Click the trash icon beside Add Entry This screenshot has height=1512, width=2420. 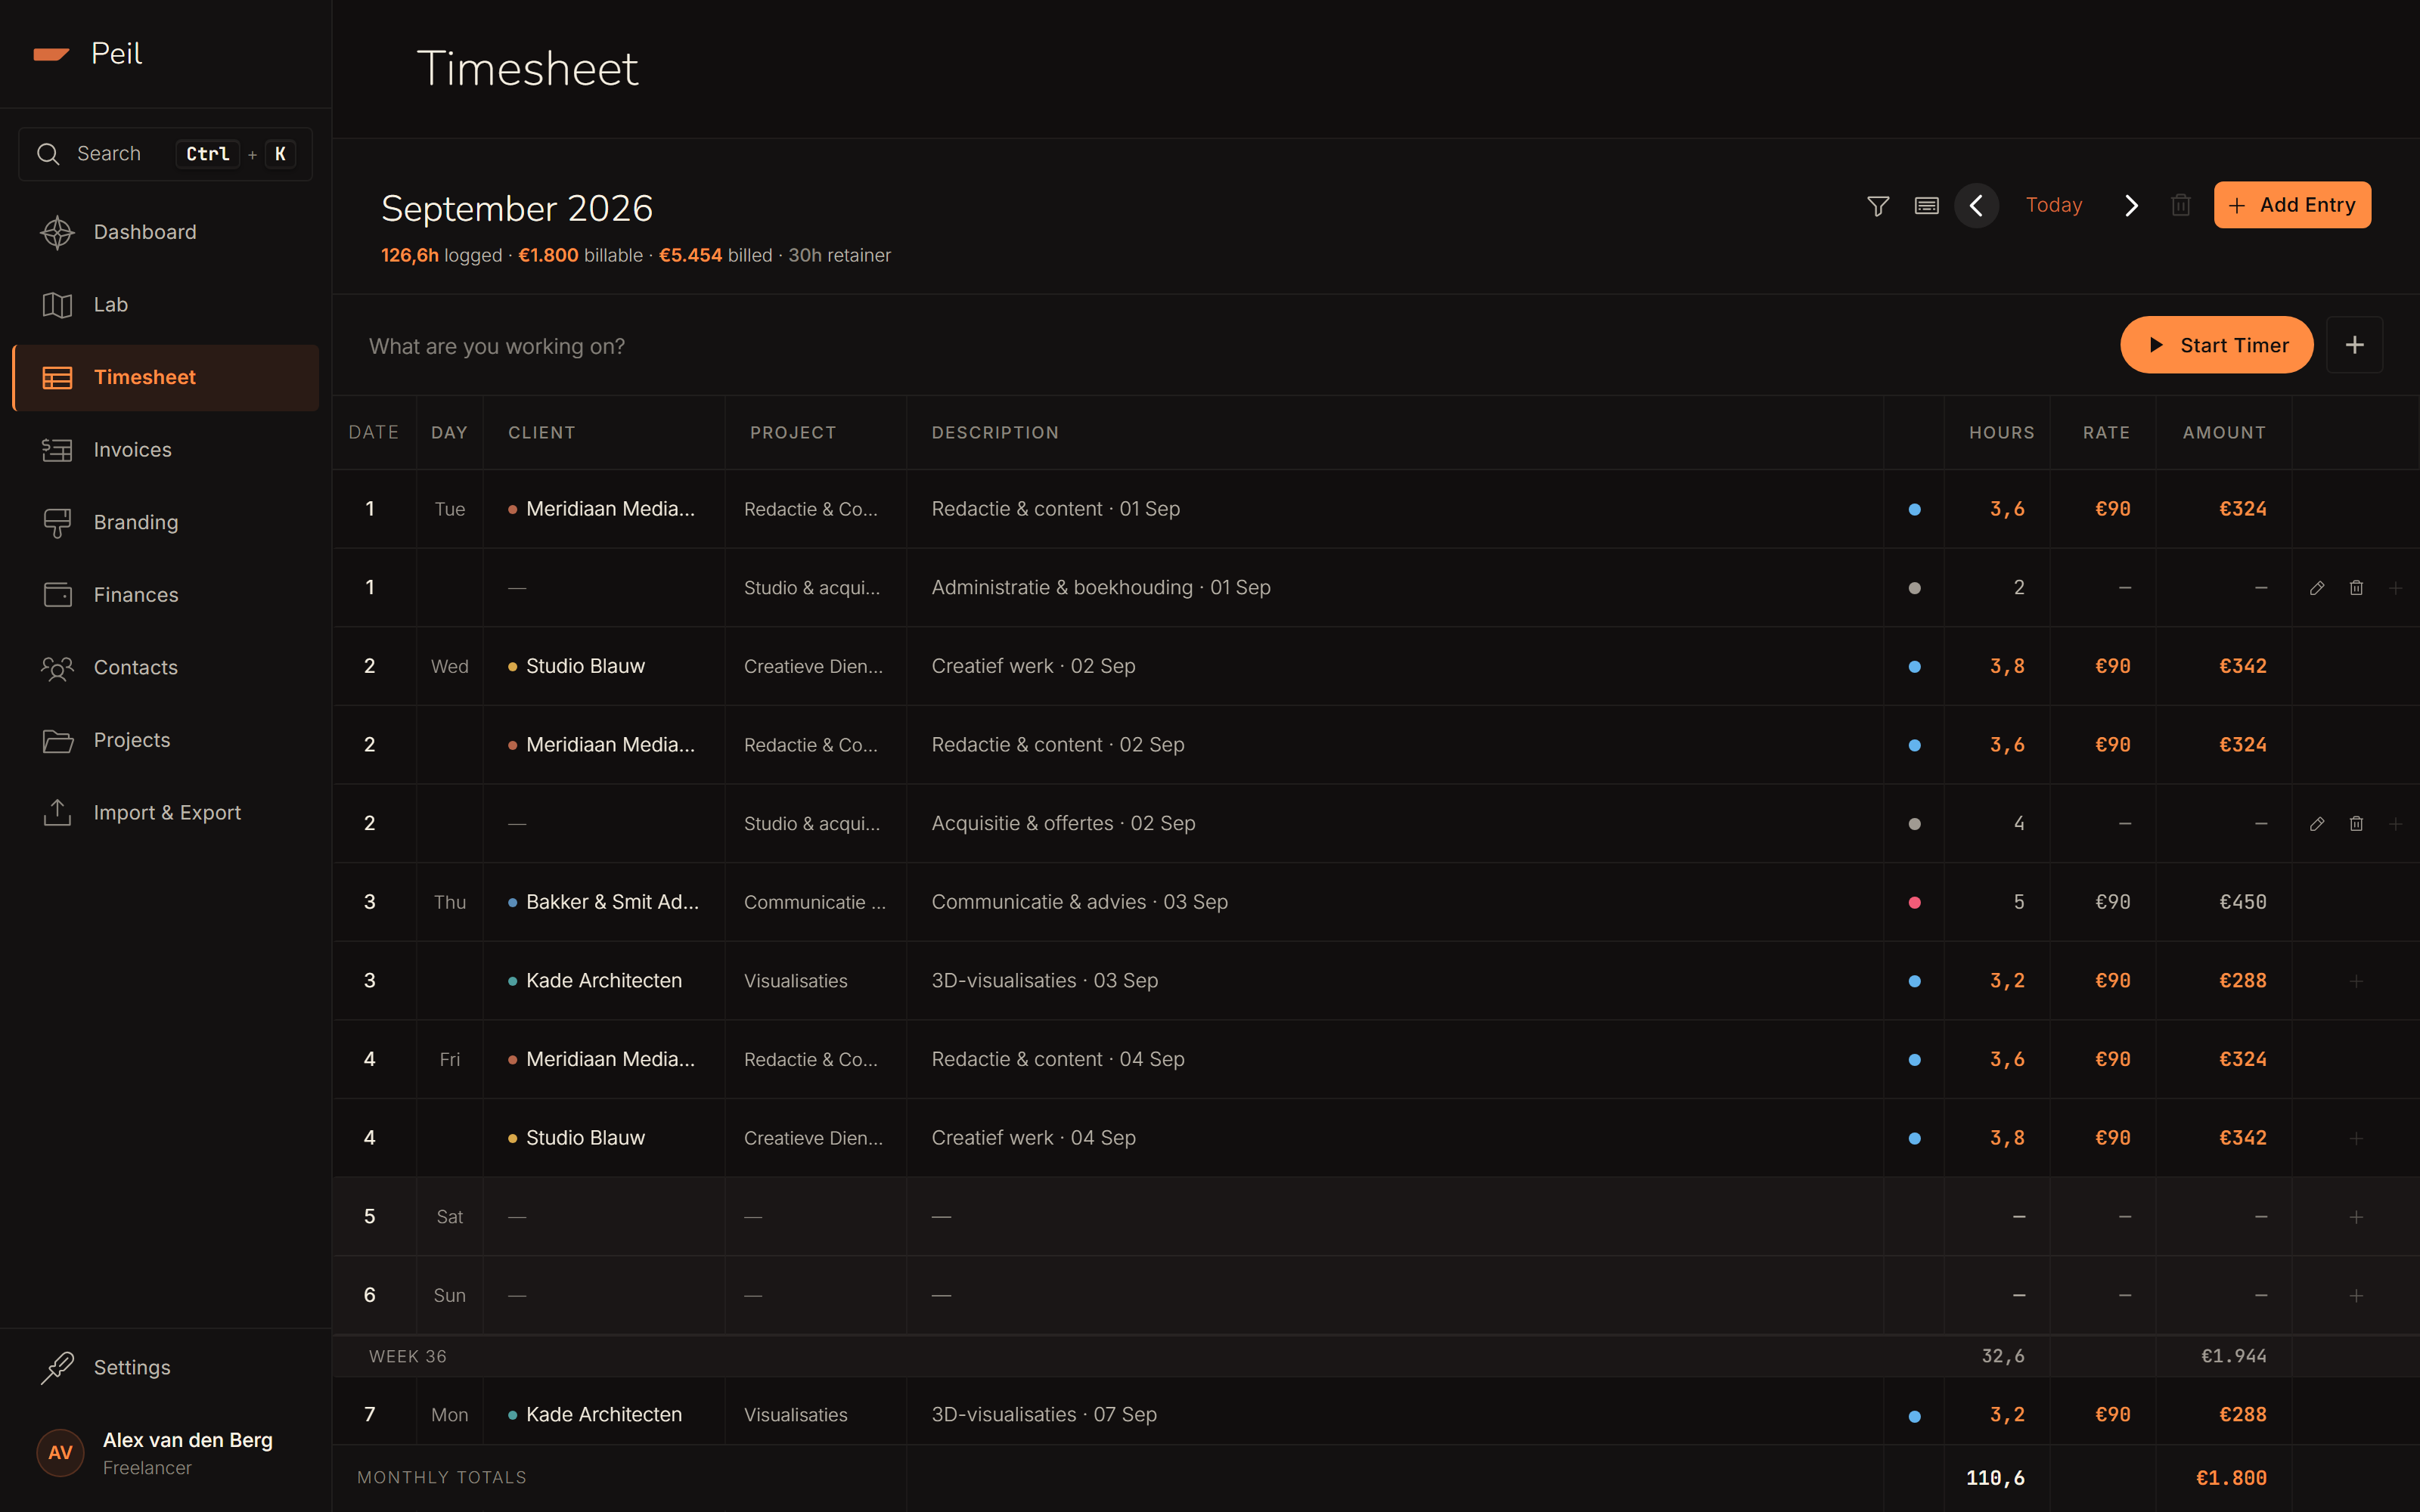coord(2181,206)
